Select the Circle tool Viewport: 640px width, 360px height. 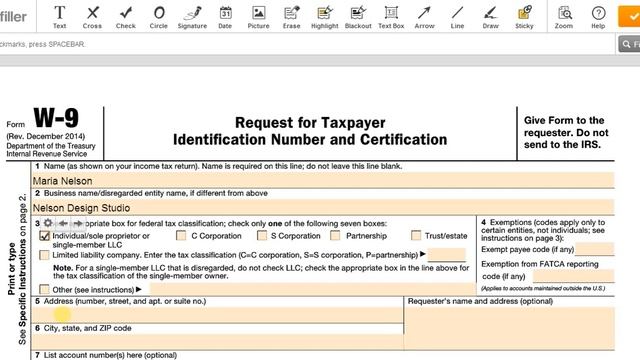pyautogui.click(x=159, y=17)
